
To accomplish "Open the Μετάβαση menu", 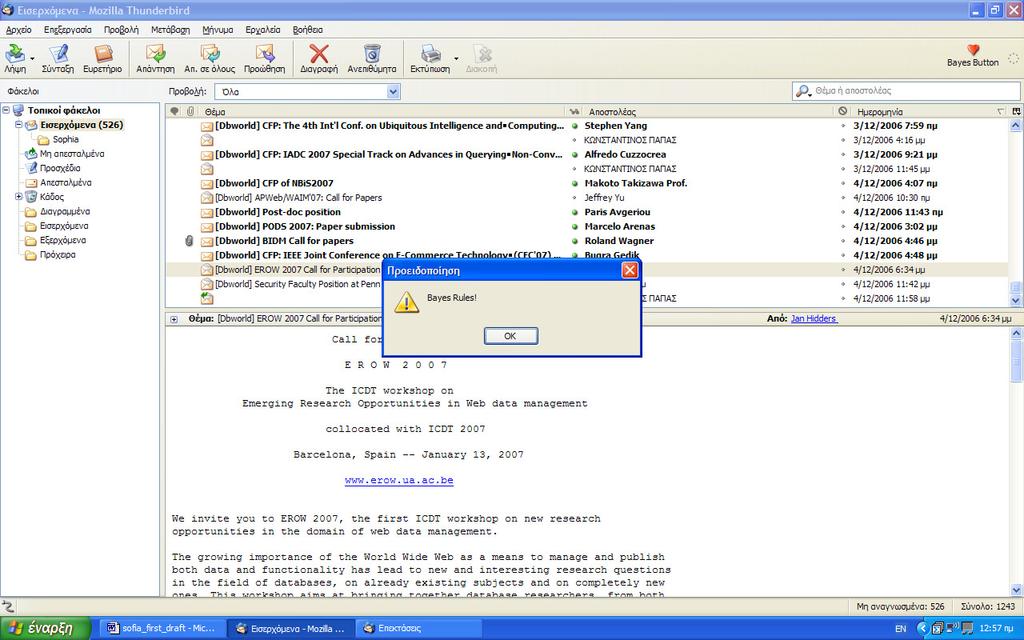I will pos(170,29).
